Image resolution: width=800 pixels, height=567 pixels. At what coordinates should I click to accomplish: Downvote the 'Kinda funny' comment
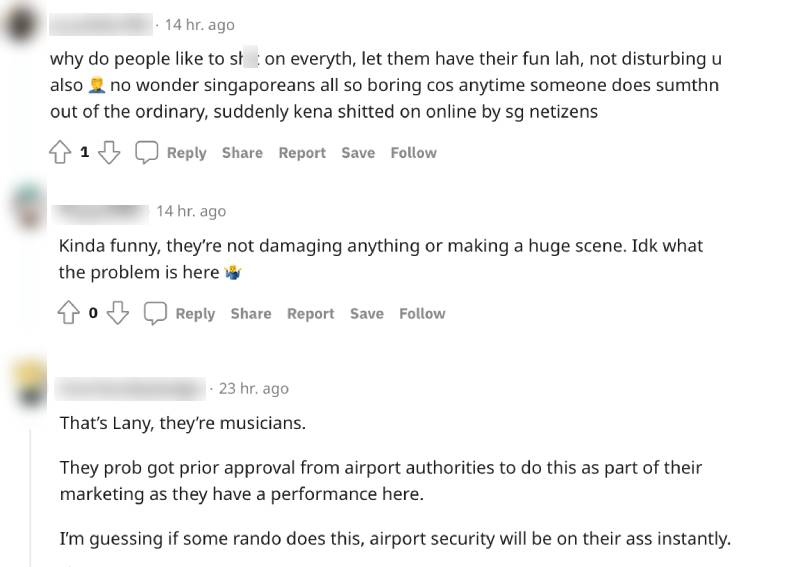(118, 313)
